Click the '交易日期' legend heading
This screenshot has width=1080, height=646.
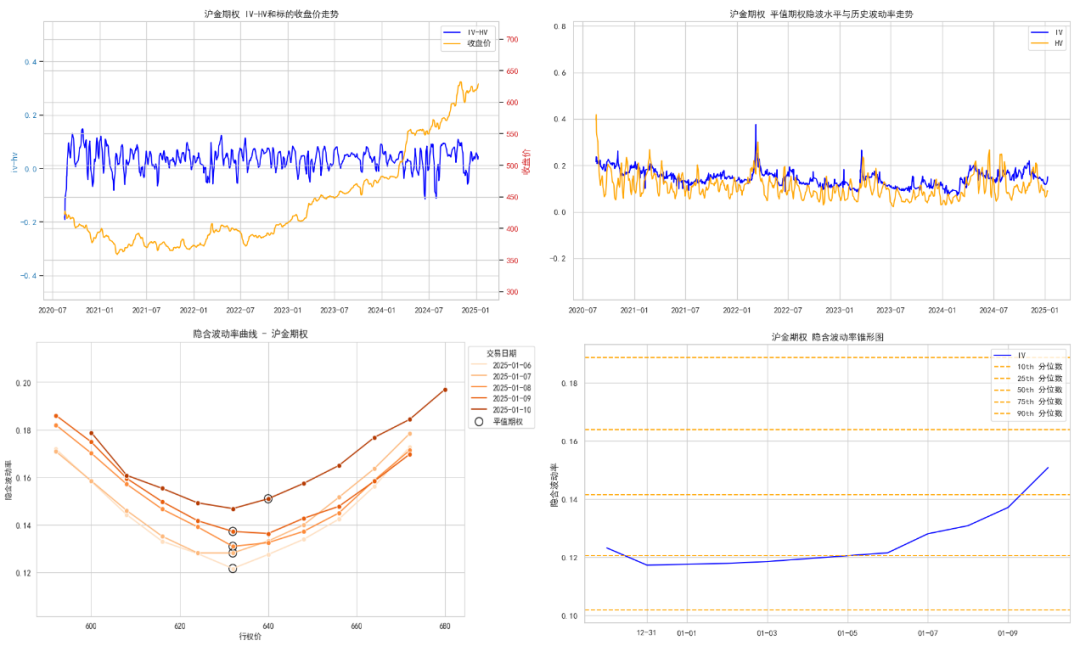pos(501,353)
